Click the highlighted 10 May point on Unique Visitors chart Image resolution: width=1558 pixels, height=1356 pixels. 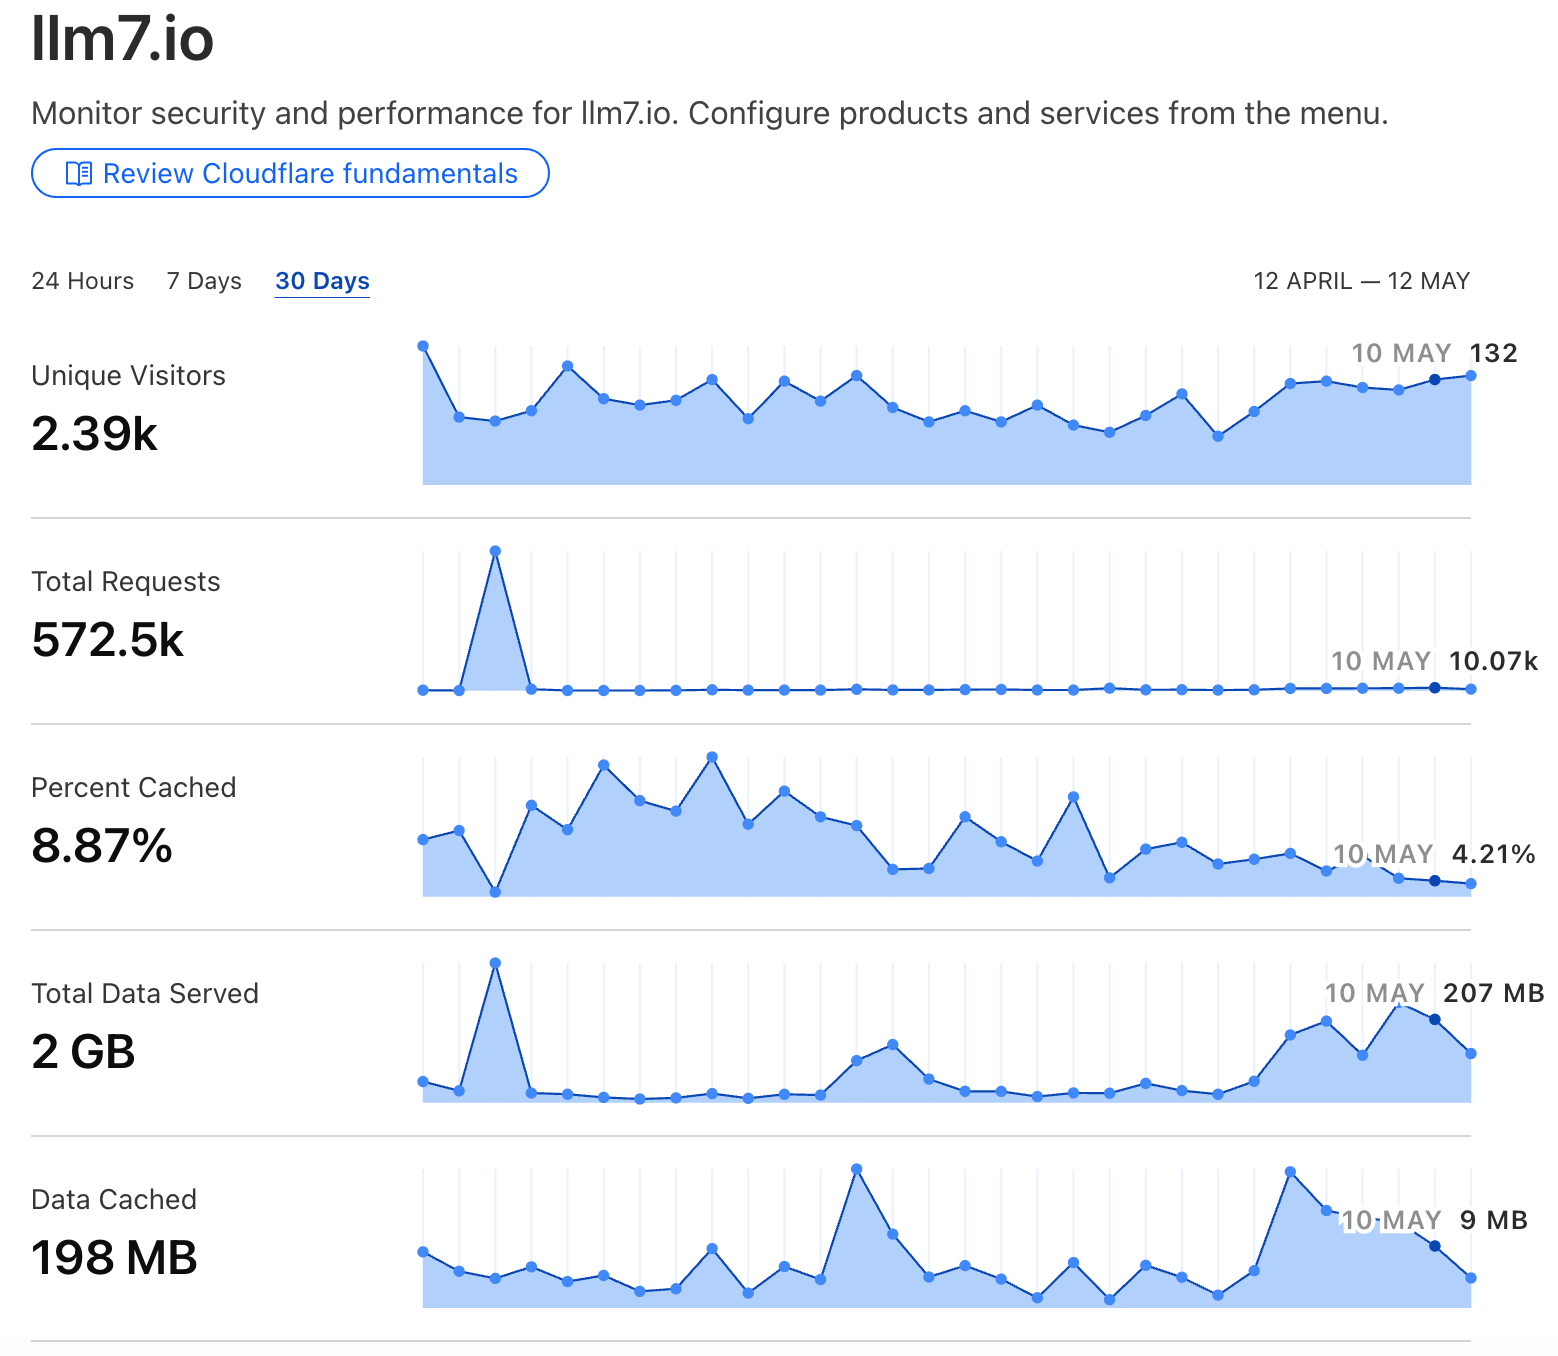1435,379
